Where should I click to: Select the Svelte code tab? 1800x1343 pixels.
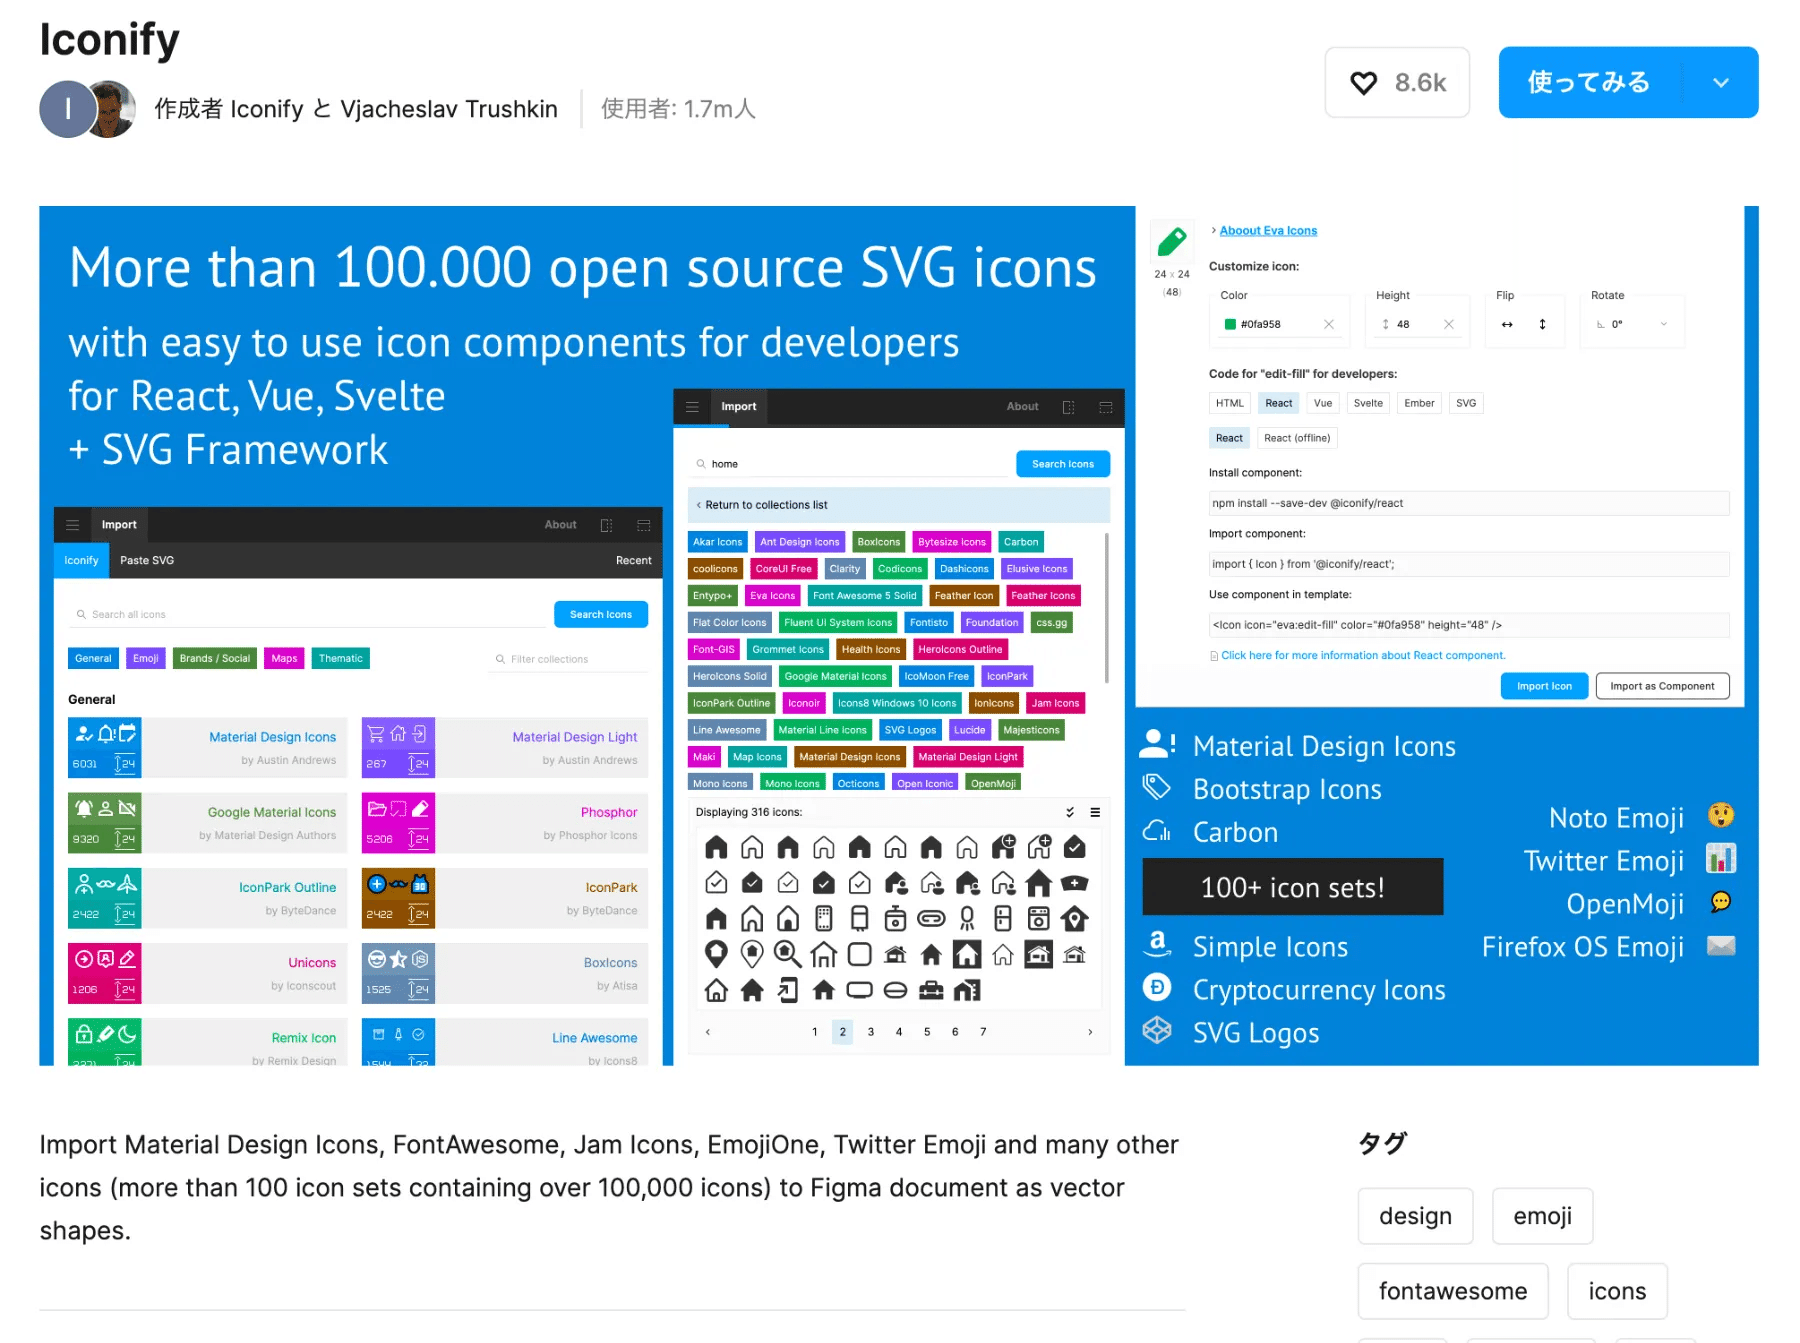tap(1368, 403)
